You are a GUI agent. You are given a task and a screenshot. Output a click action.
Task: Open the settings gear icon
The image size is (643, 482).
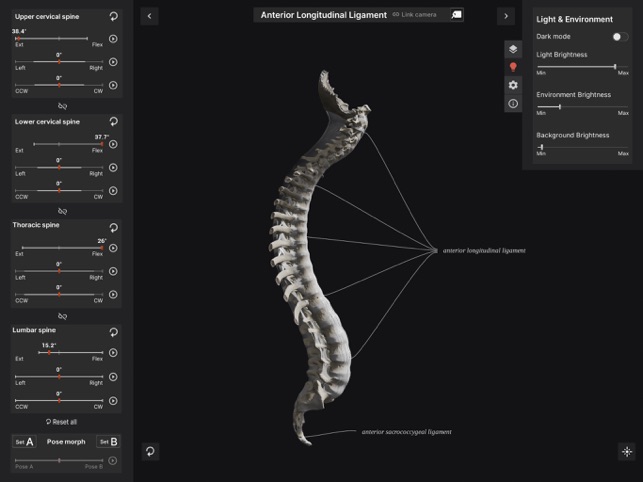coord(513,85)
